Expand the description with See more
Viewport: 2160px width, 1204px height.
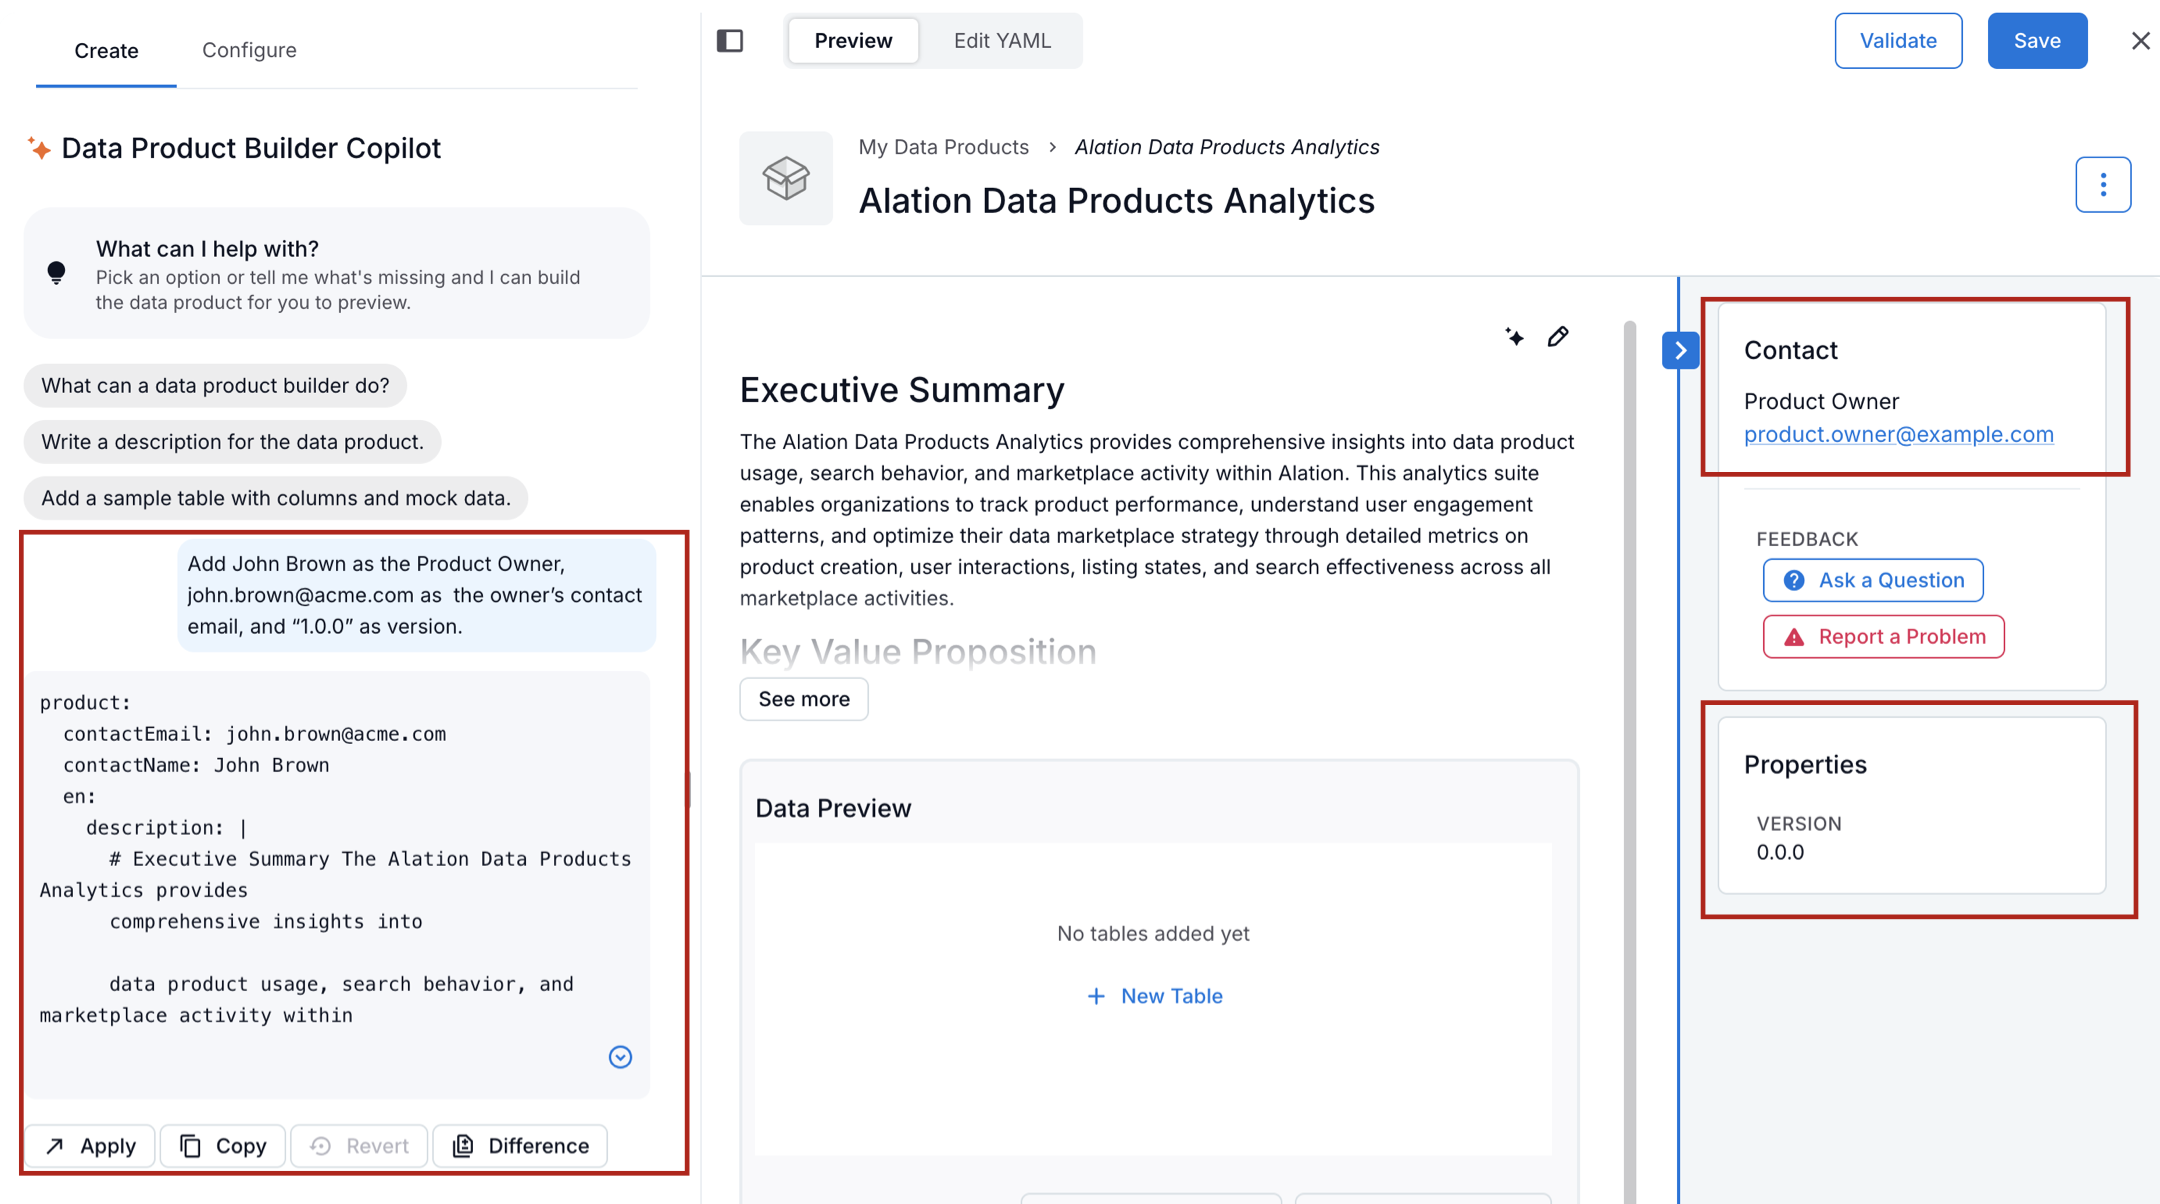pos(803,699)
